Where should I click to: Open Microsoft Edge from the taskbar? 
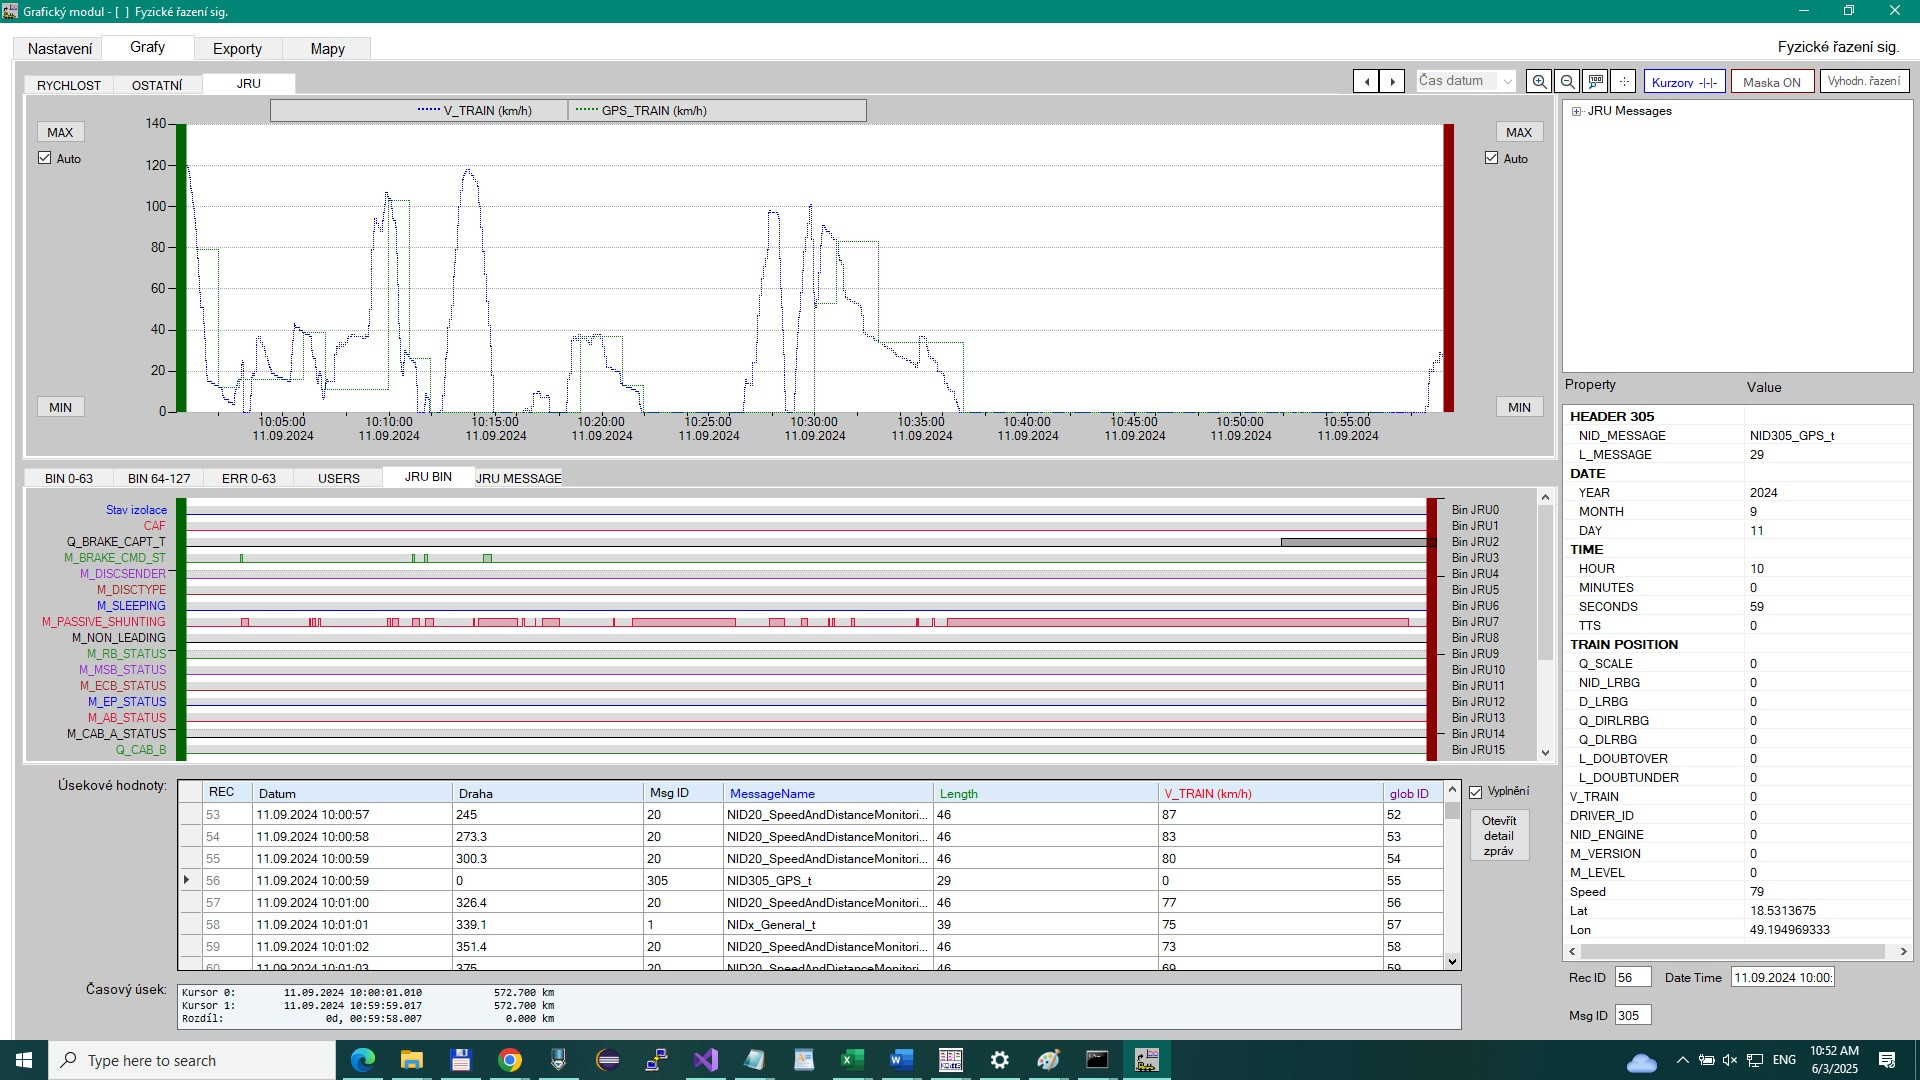362,1060
